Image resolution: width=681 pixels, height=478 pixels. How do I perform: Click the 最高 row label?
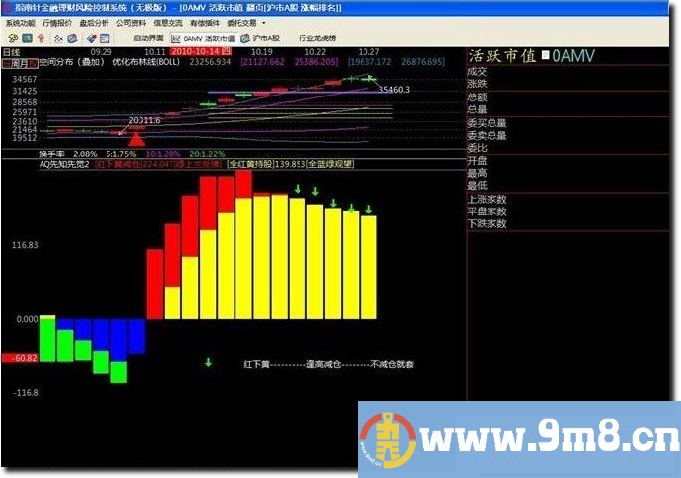click(x=477, y=173)
